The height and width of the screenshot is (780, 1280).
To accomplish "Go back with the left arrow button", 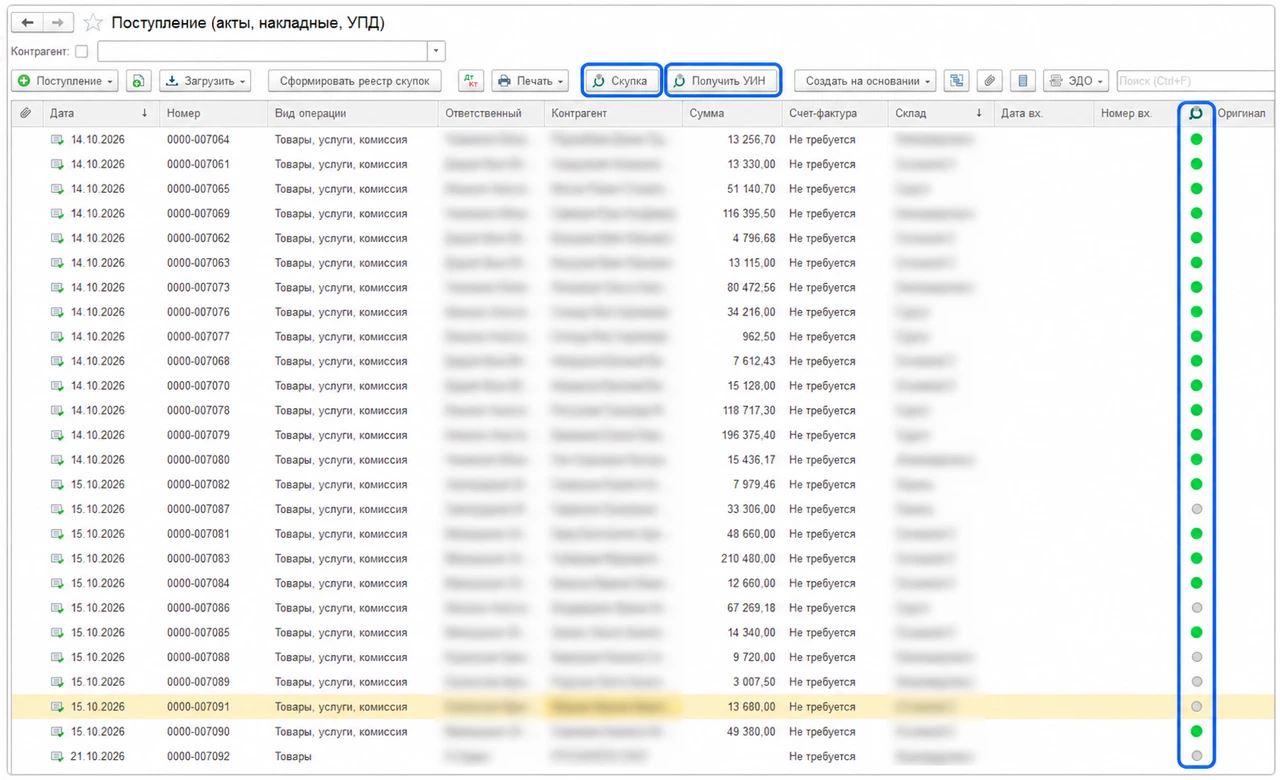I will click(x=27, y=22).
